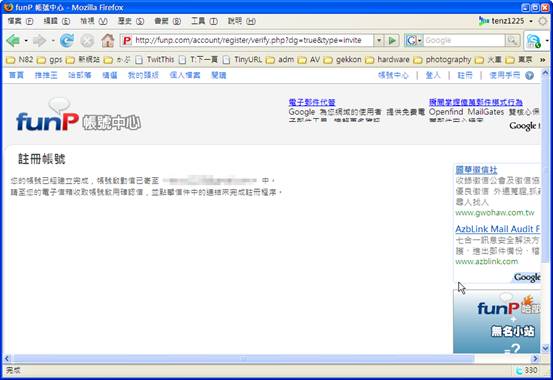Click the magnifier search button
Screen dimensions: 553x380
[512, 41]
